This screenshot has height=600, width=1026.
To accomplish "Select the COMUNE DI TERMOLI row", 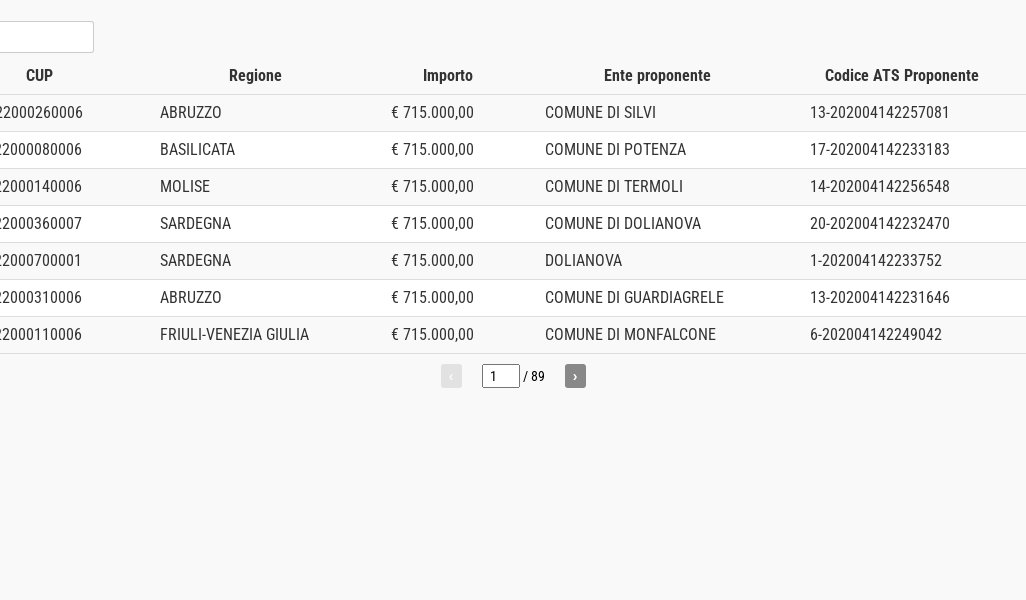I will [x=613, y=187].
